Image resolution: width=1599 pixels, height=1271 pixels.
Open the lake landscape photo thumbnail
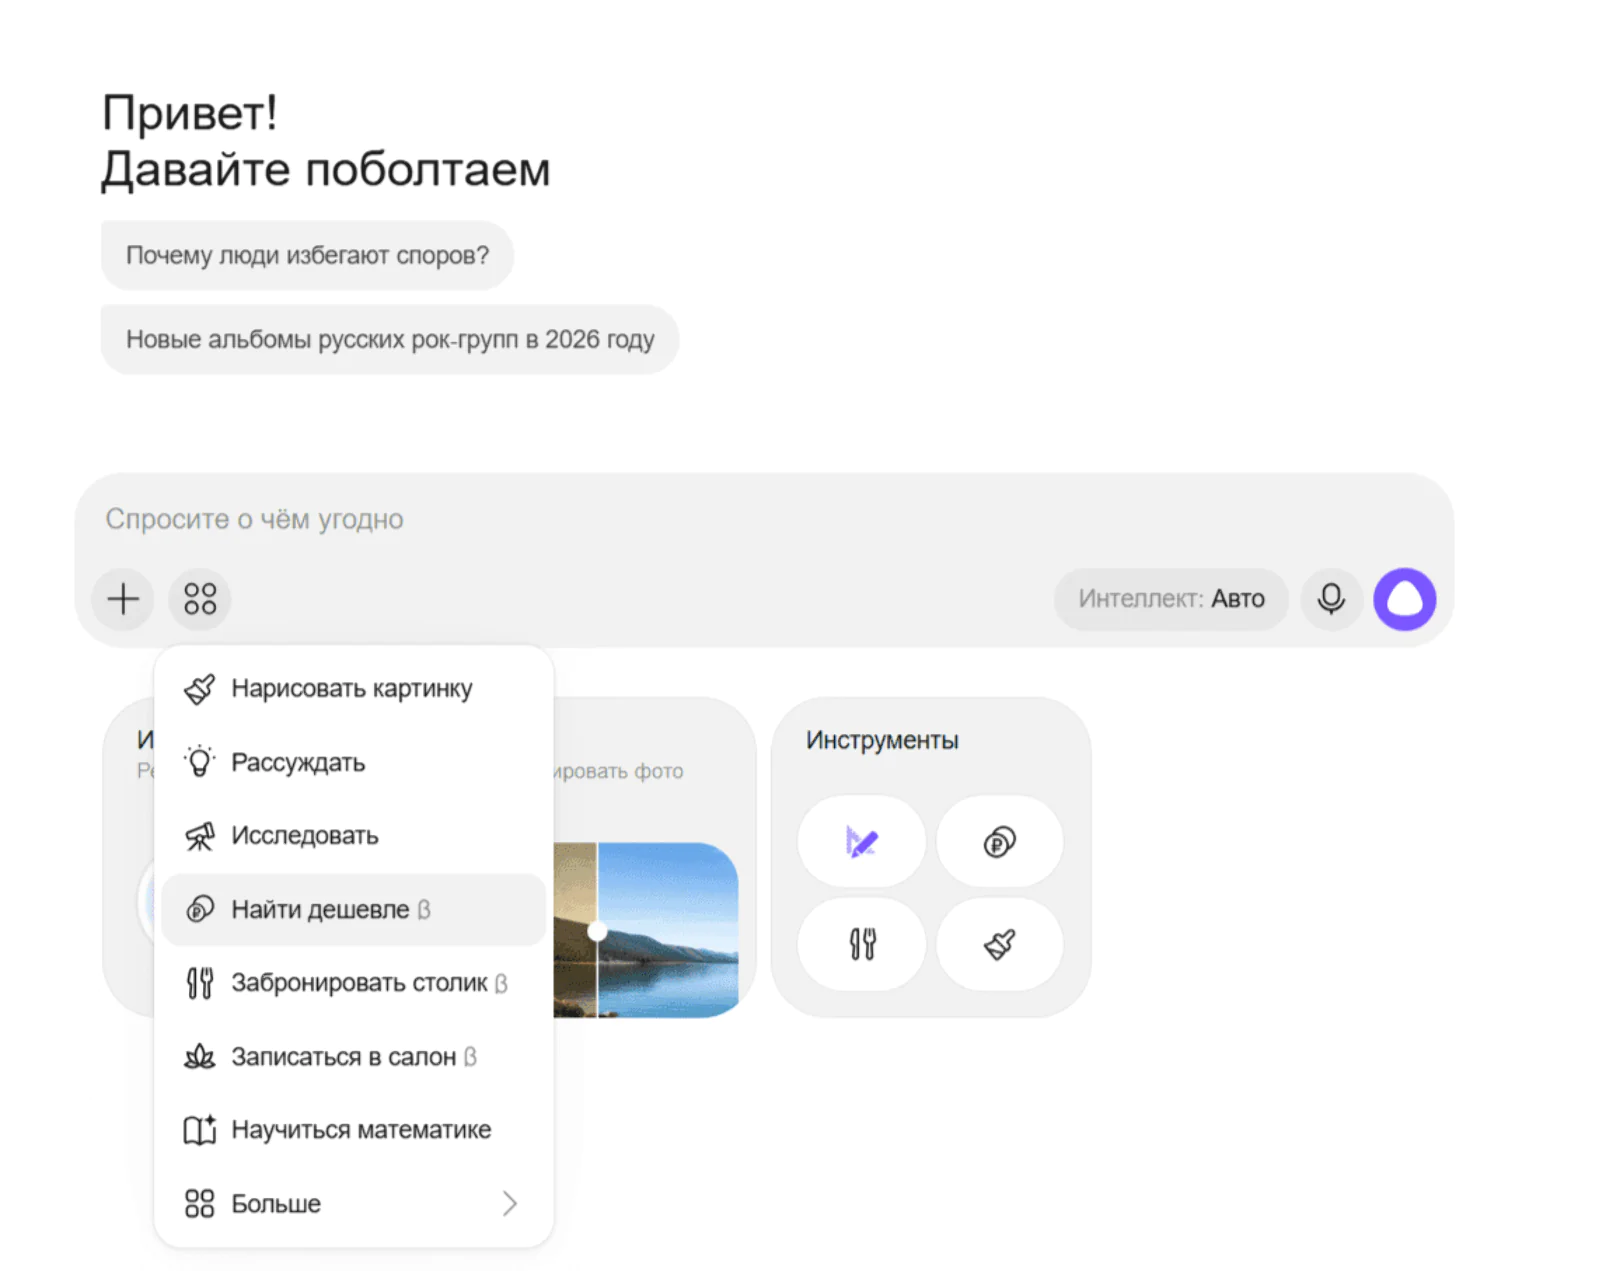pyautogui.click(x=646, y=930)
